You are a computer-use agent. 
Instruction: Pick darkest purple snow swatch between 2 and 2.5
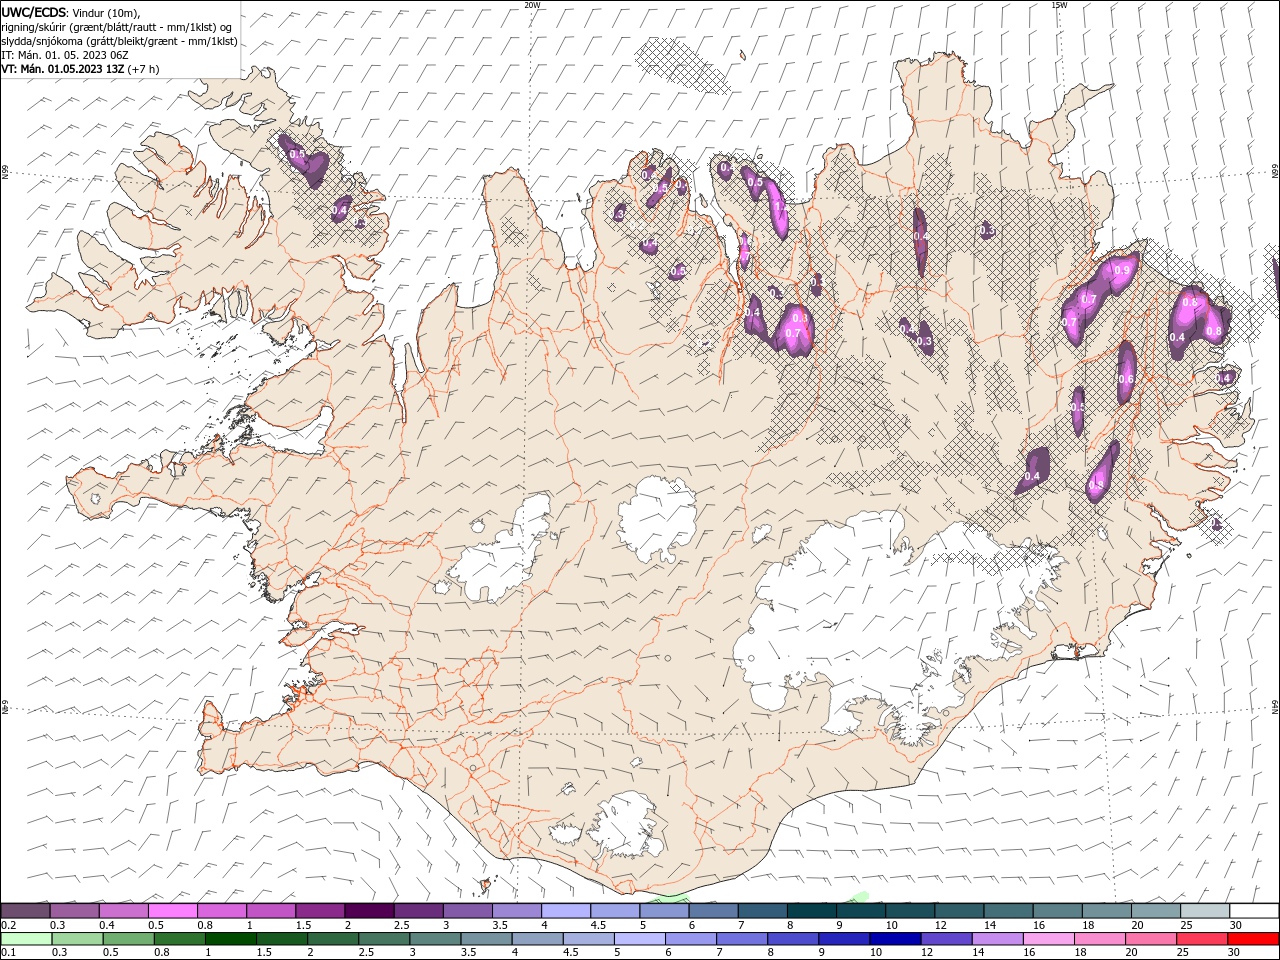[x=368, y=910]
